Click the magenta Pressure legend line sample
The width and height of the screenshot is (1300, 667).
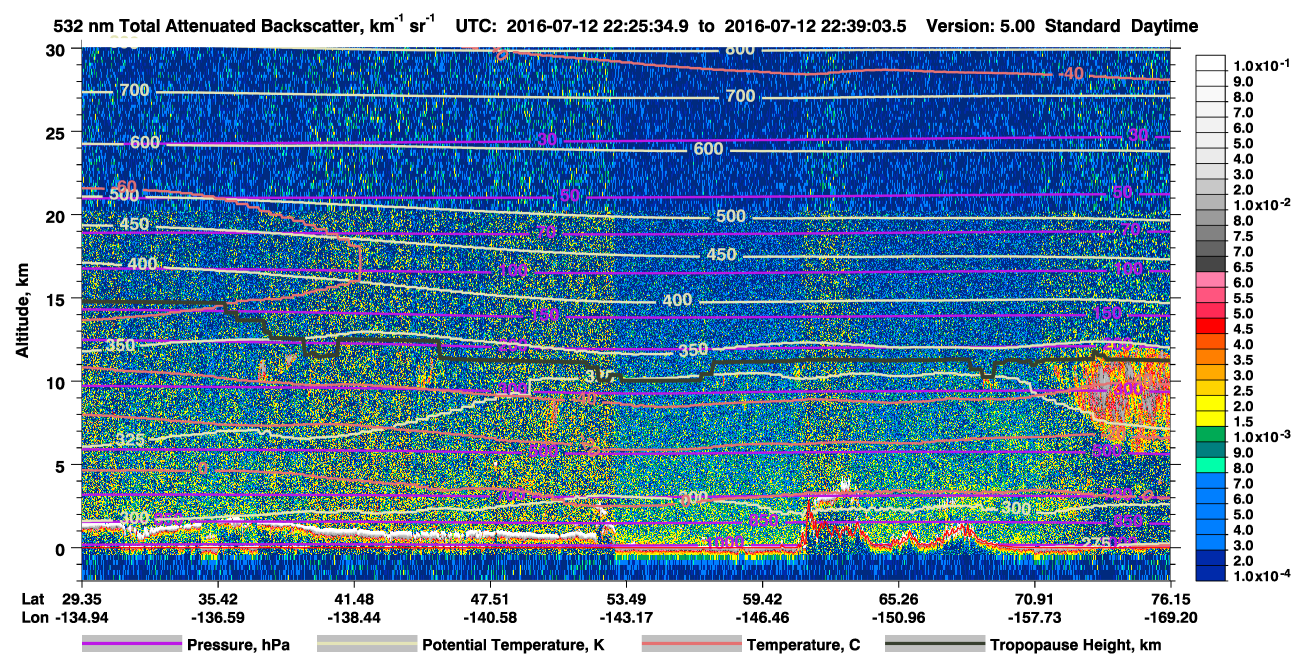coord(132,645)
